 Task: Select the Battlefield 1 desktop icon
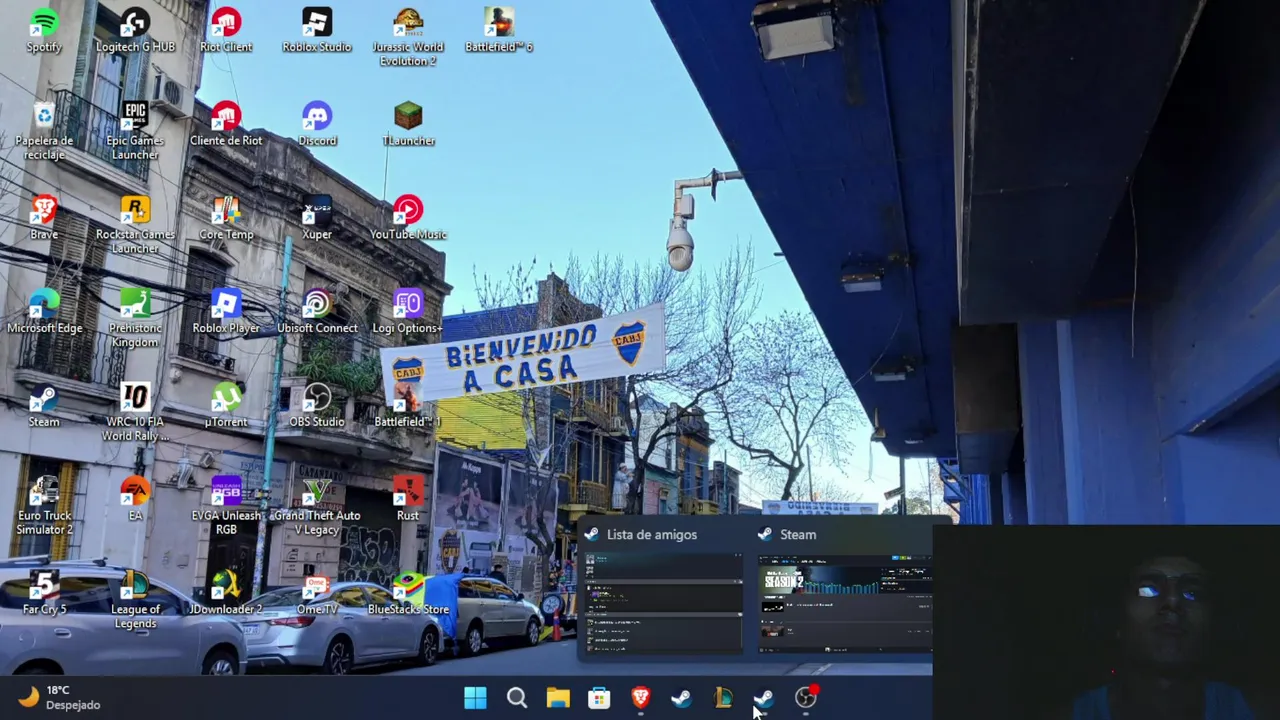pos(408,406)
